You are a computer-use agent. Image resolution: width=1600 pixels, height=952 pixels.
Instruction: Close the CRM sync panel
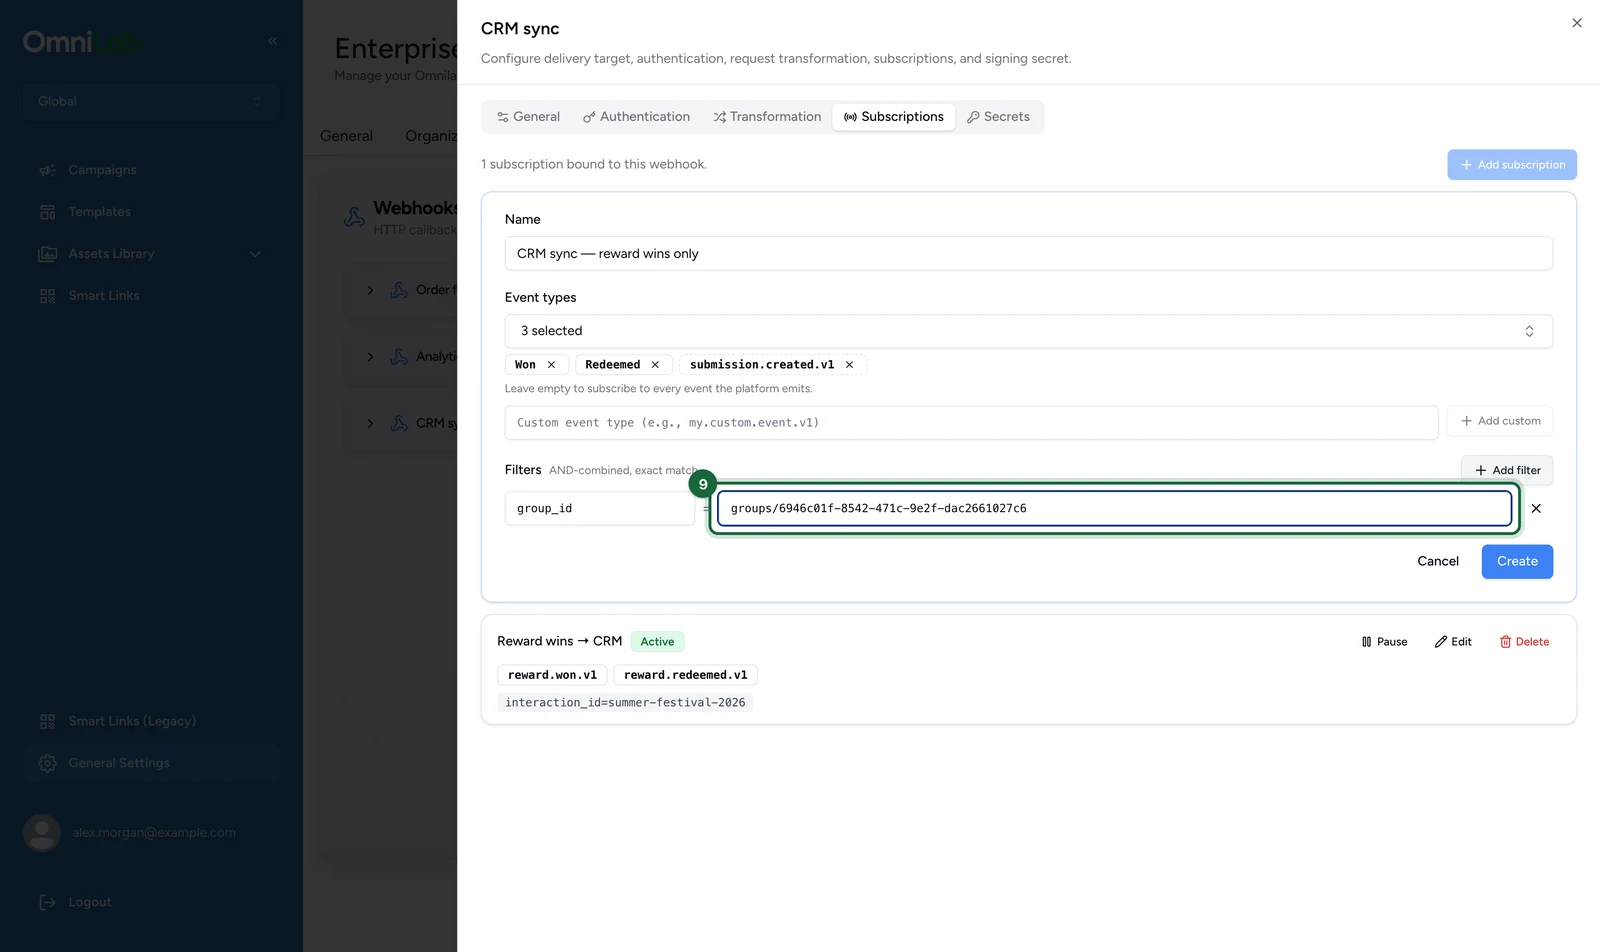pos(1577,23)
